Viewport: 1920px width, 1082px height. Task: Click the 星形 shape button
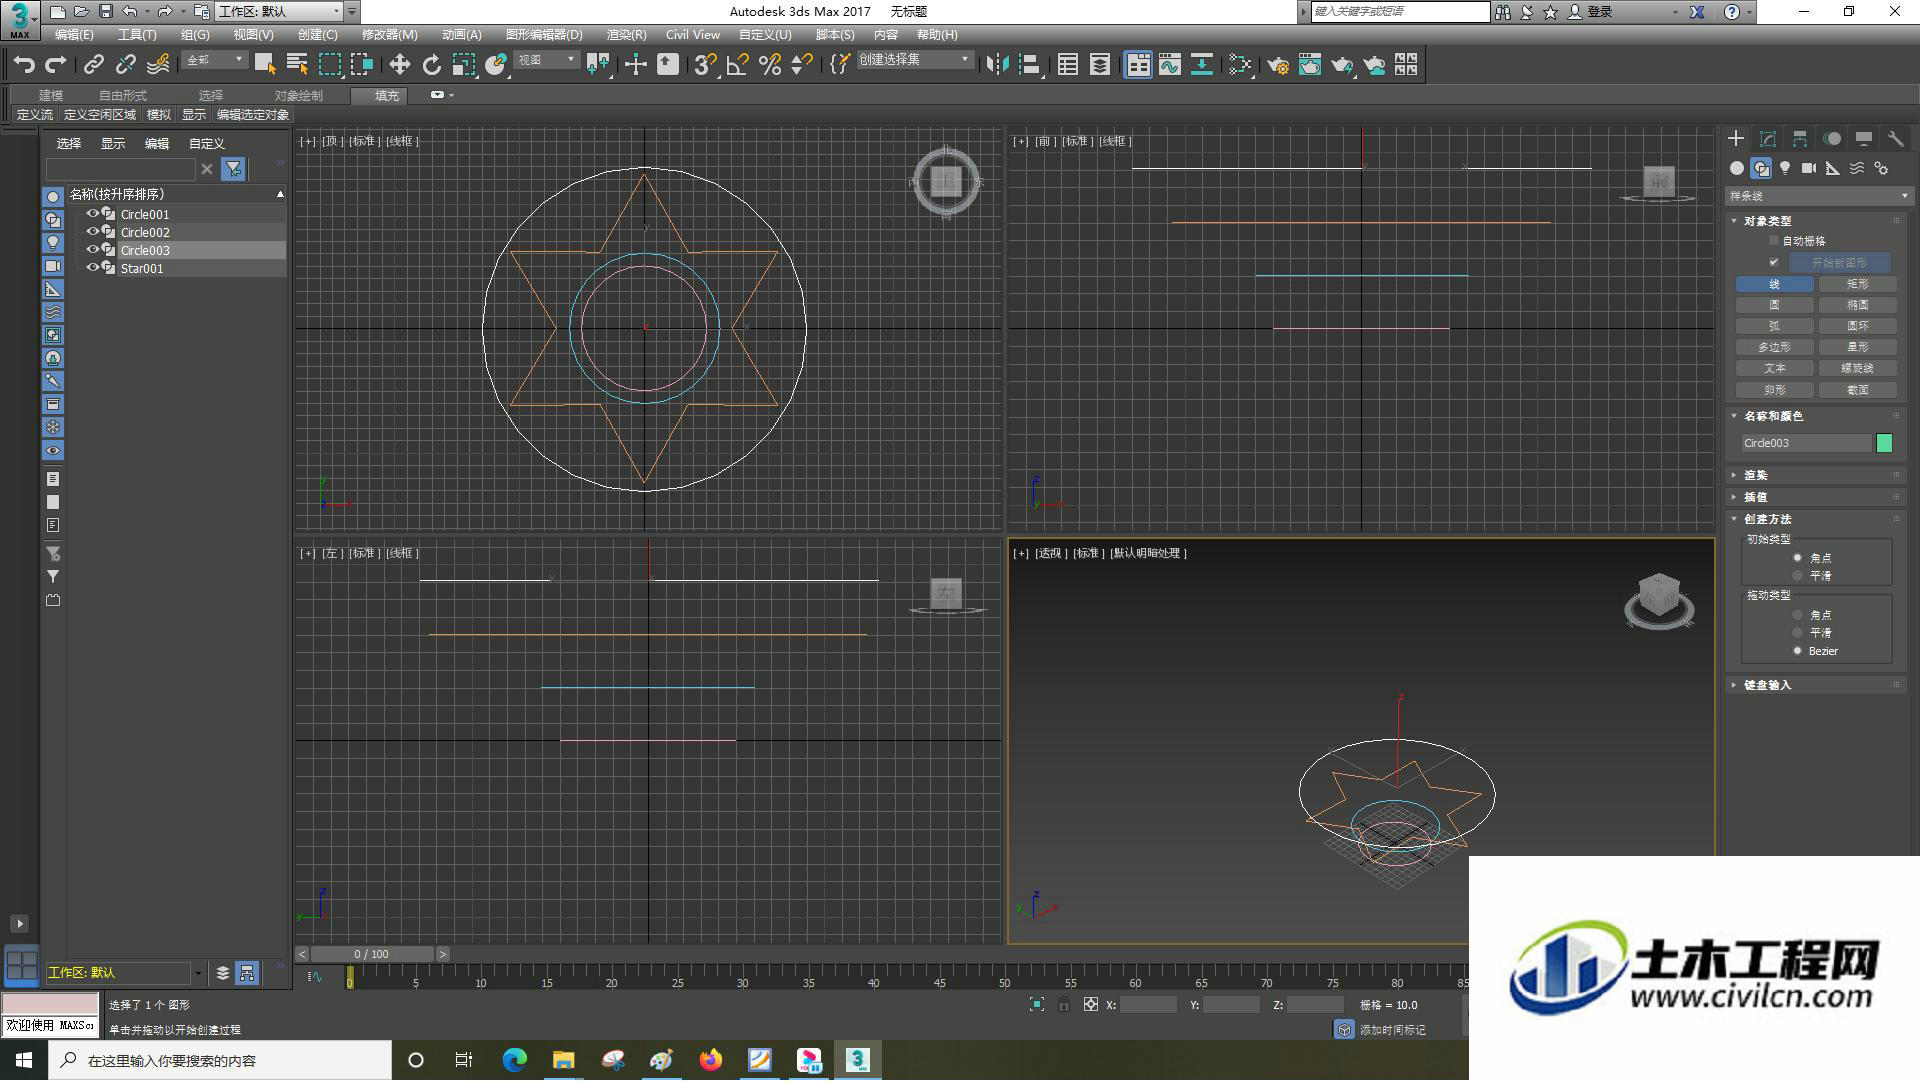click(x=1857, y=348)
